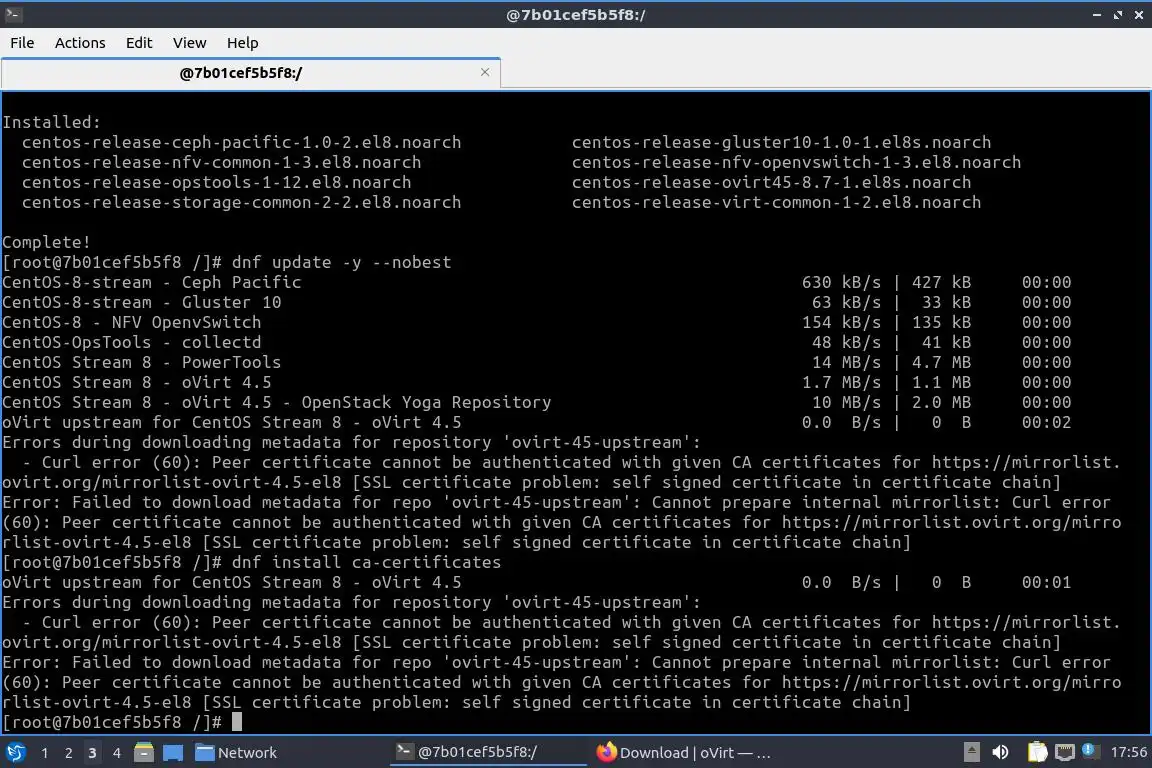Click the last shell prompt with cursor

(x=122, y=722)
